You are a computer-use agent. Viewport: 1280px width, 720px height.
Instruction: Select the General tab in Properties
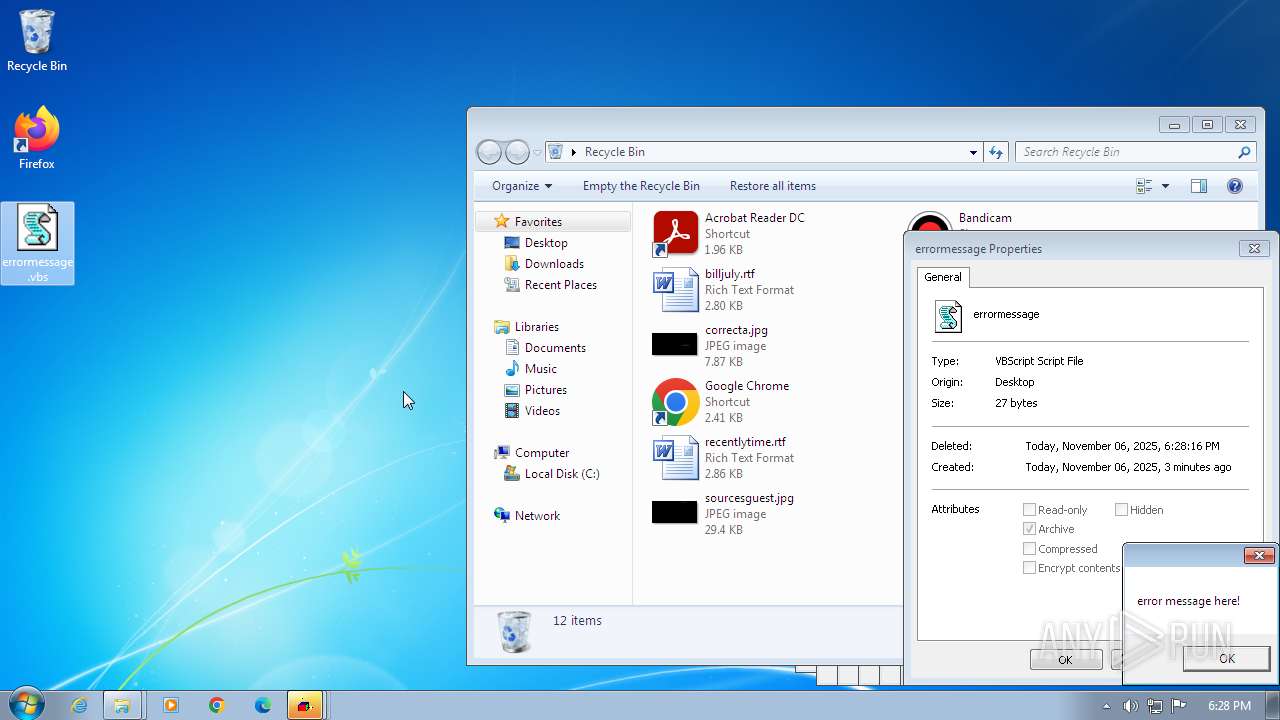tap(942, 277)
